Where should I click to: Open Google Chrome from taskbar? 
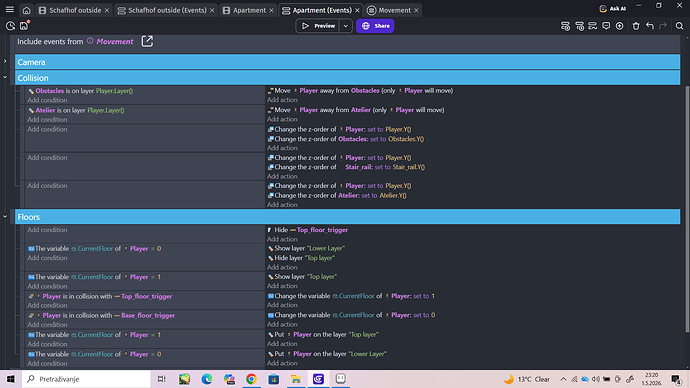(x=251, y=379)
